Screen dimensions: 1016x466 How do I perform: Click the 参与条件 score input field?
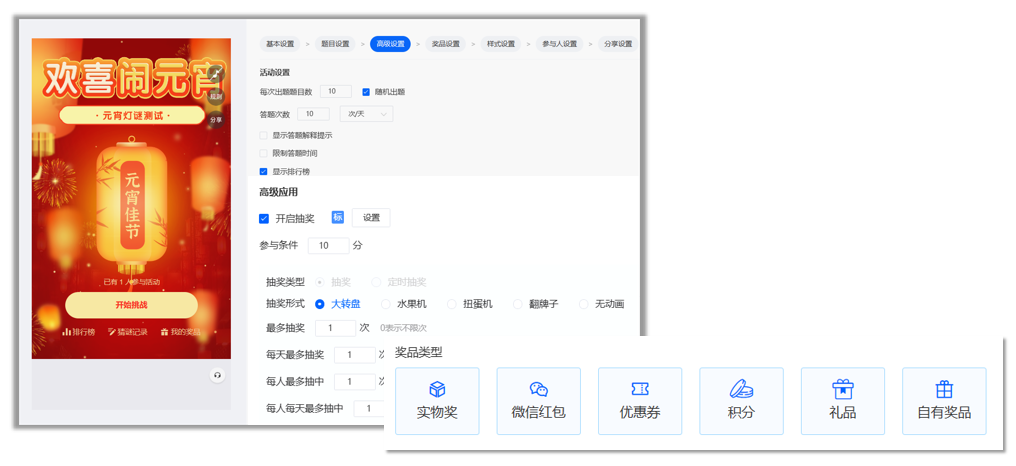pos(329,246)
